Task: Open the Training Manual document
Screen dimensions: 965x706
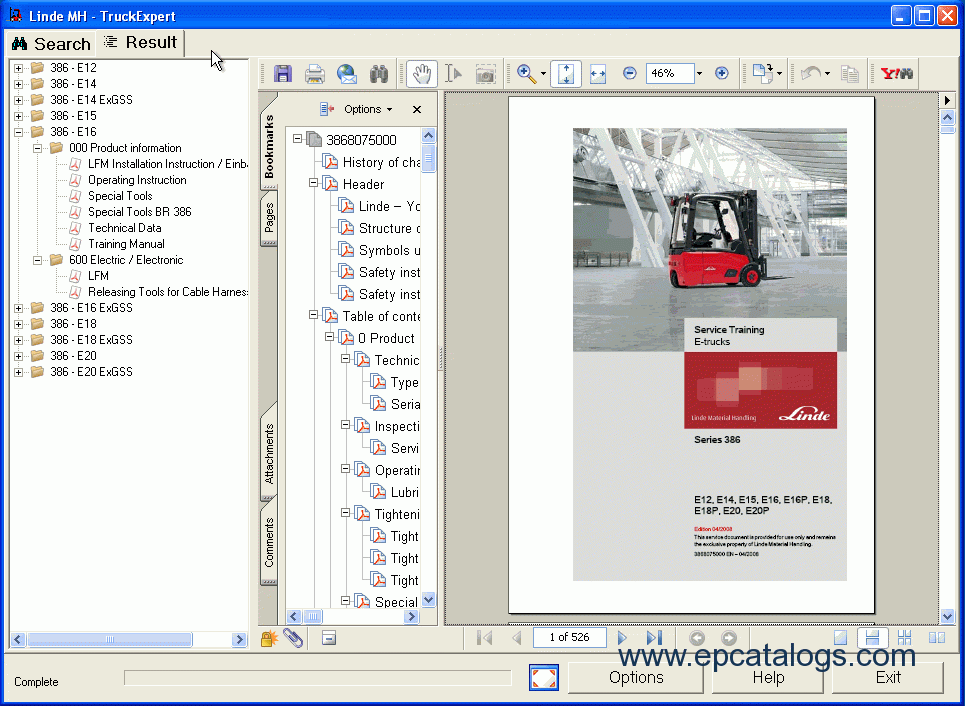Action: (126, 244)
